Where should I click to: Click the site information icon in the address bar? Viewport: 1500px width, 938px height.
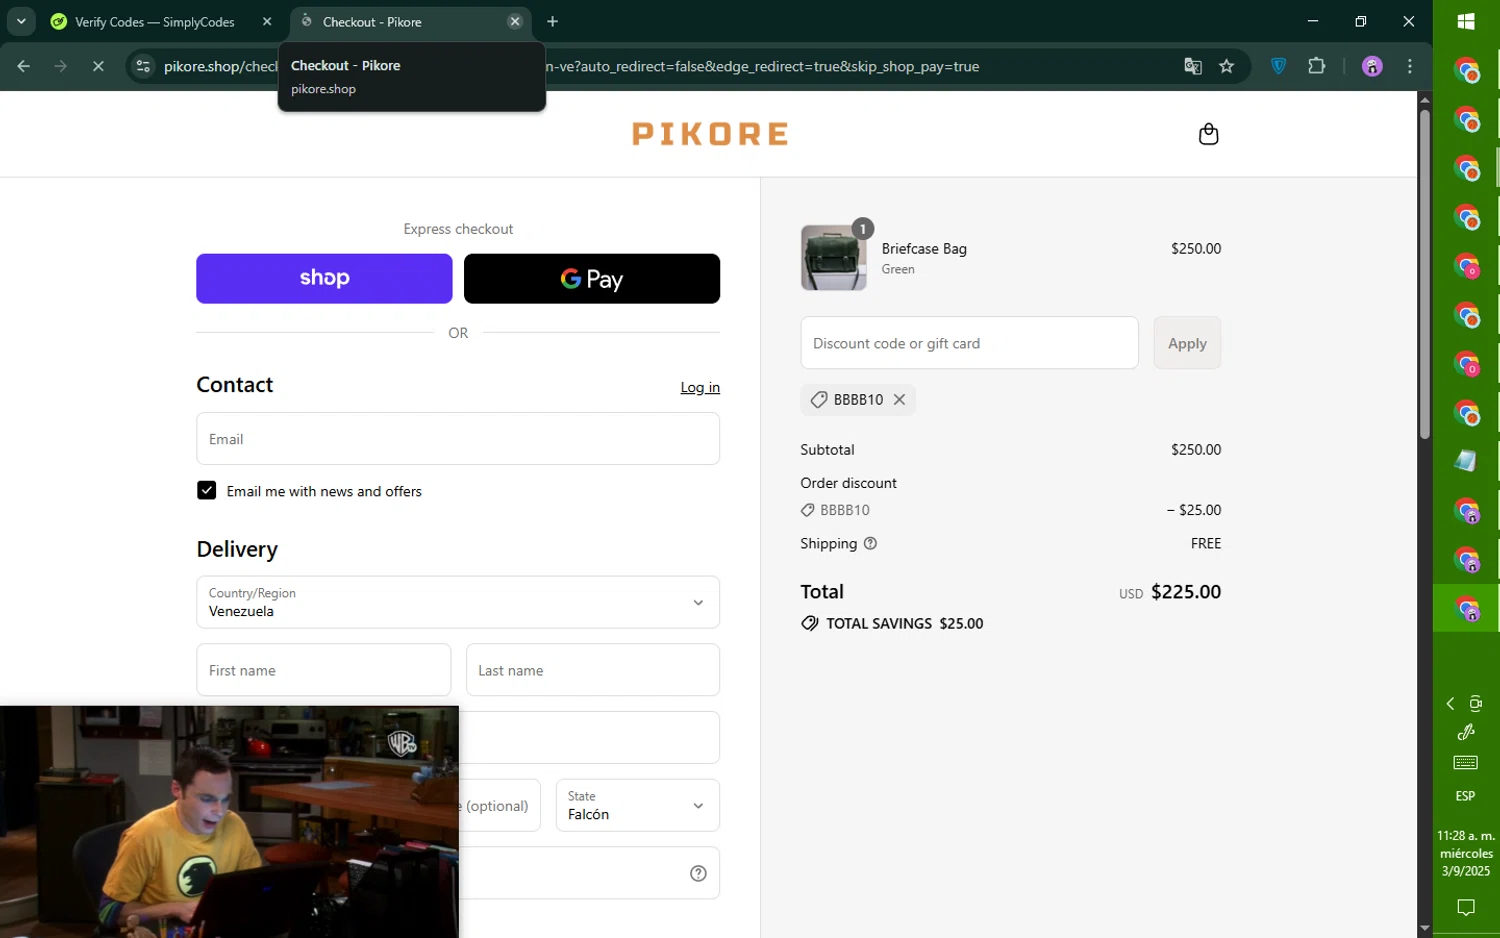tap(143, 66)
